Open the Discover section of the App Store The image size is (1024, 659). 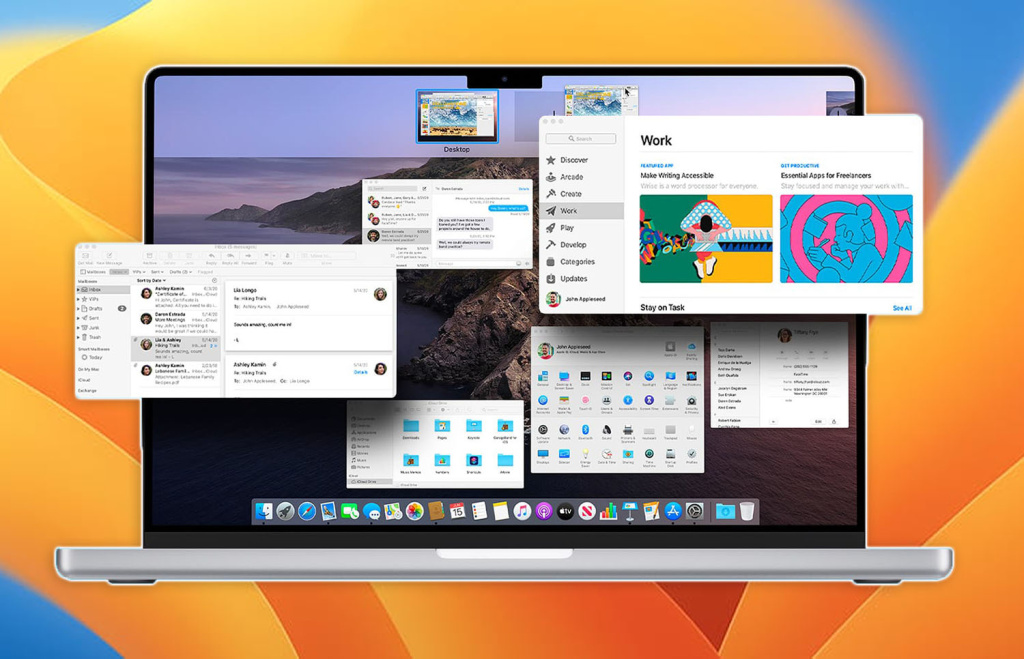pos(575,160)
